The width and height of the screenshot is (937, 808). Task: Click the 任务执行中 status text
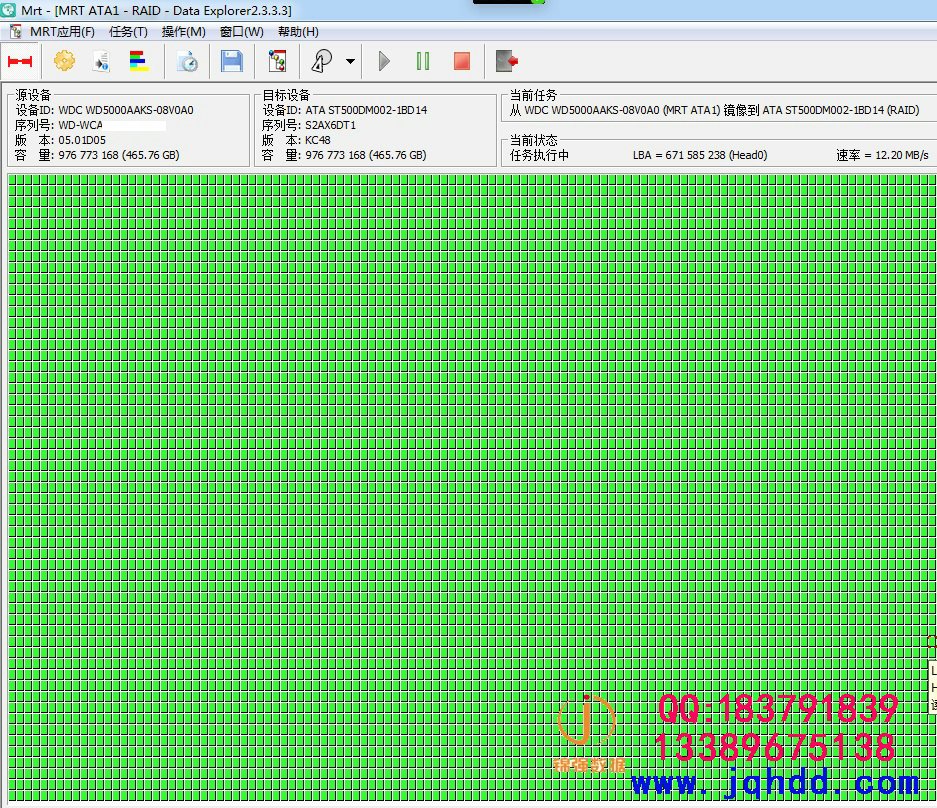539,155
